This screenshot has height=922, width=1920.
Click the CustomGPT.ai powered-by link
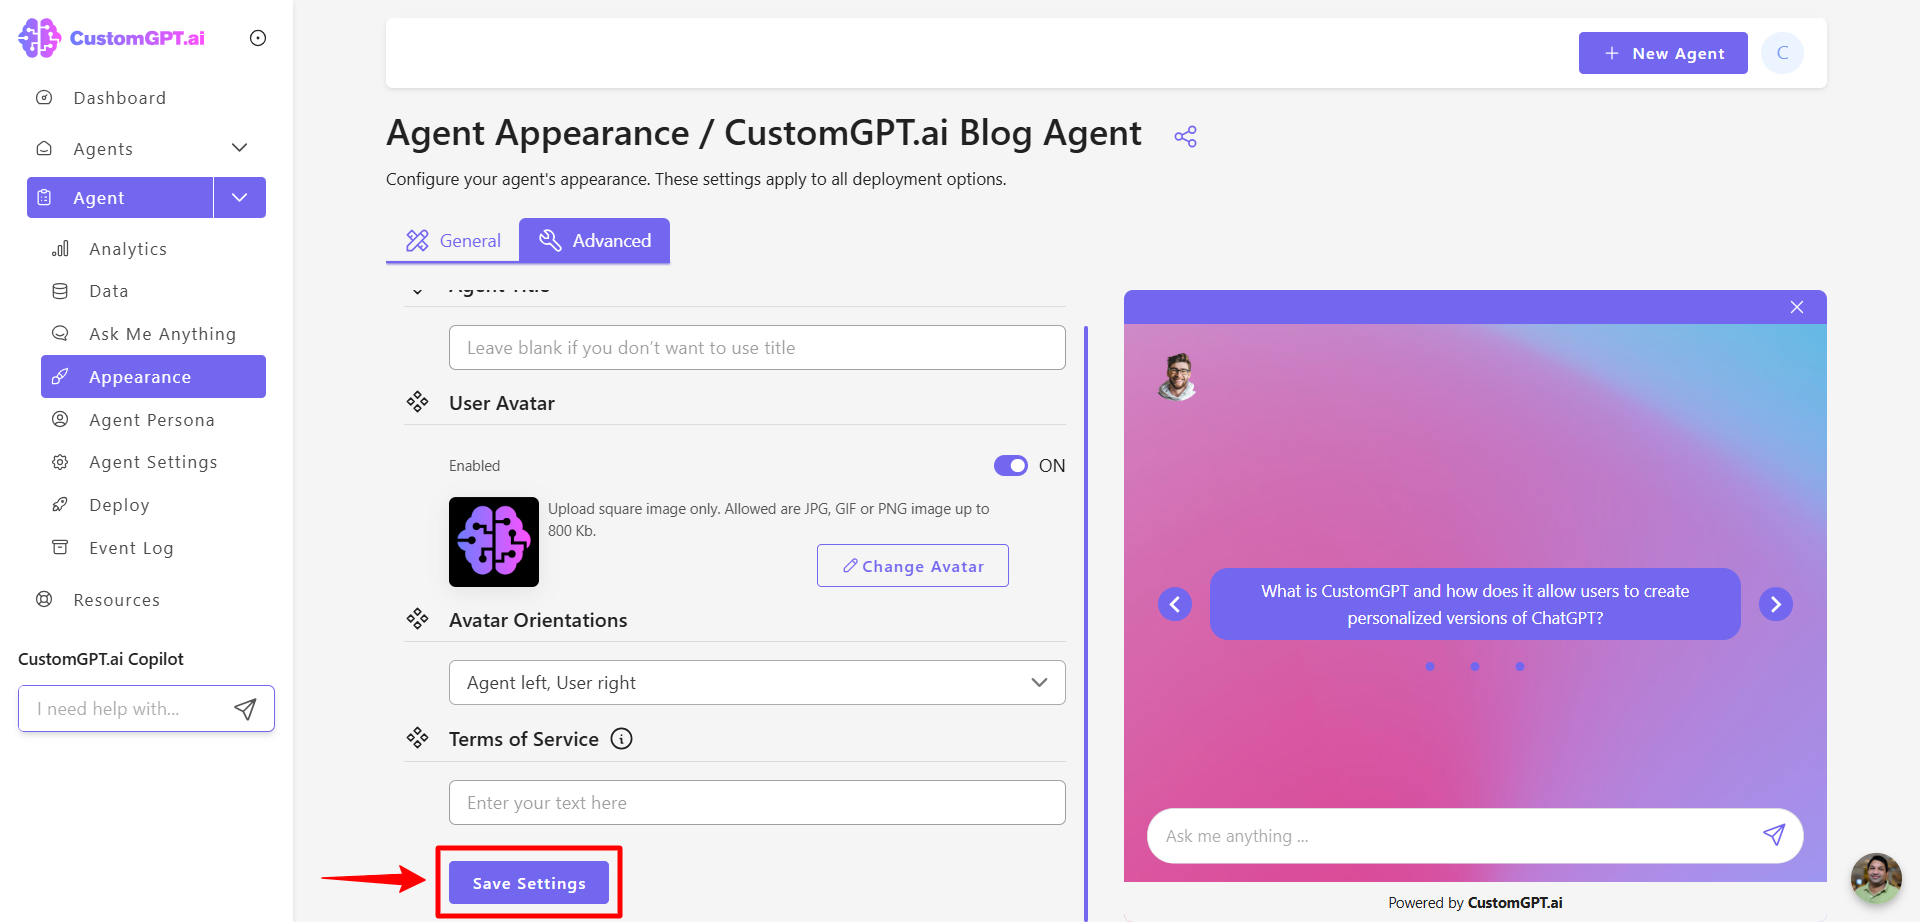tap(1515, 902)
